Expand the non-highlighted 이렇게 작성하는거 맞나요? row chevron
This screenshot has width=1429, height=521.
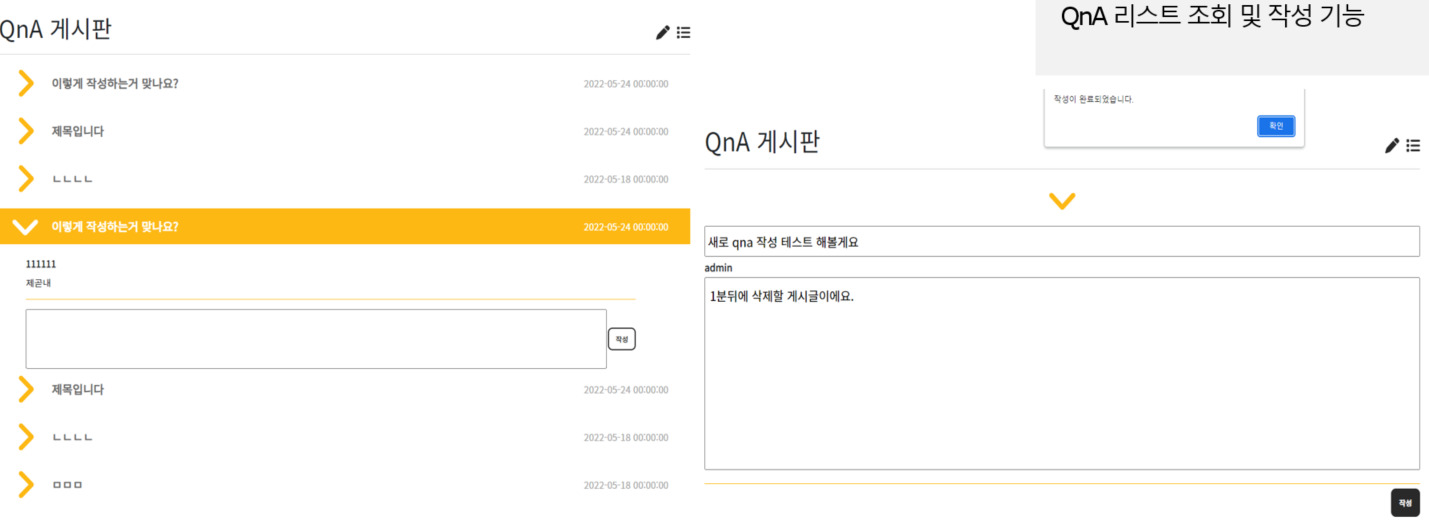click(26, 83)
